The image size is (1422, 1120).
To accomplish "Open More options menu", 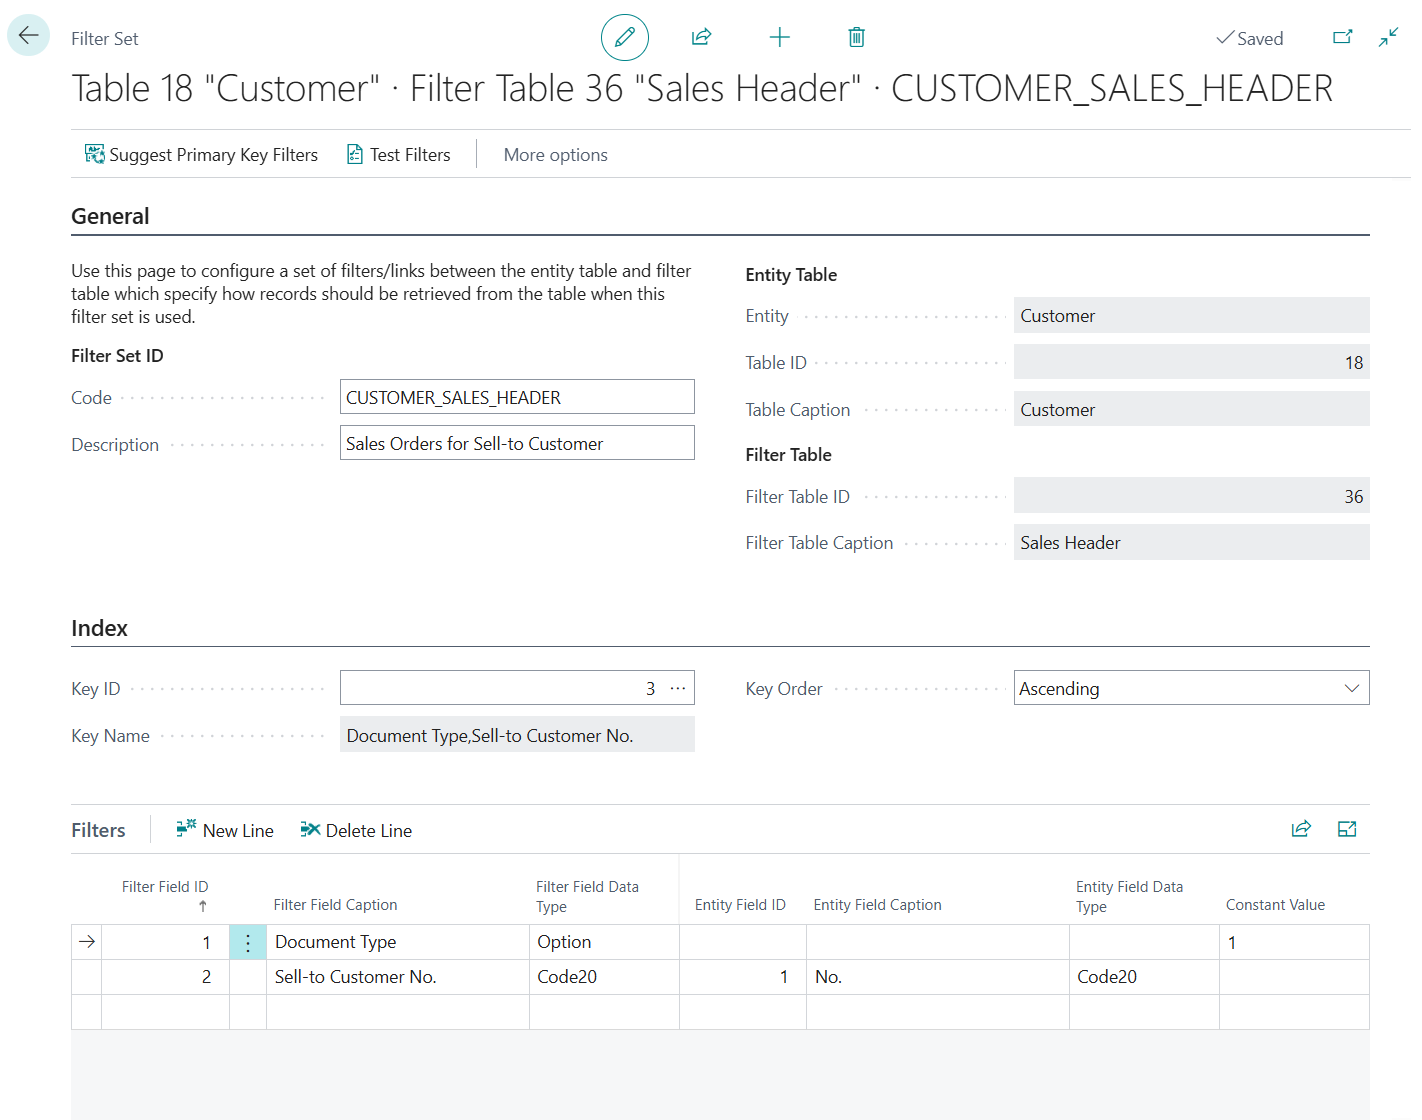I will tap(555, 155).
